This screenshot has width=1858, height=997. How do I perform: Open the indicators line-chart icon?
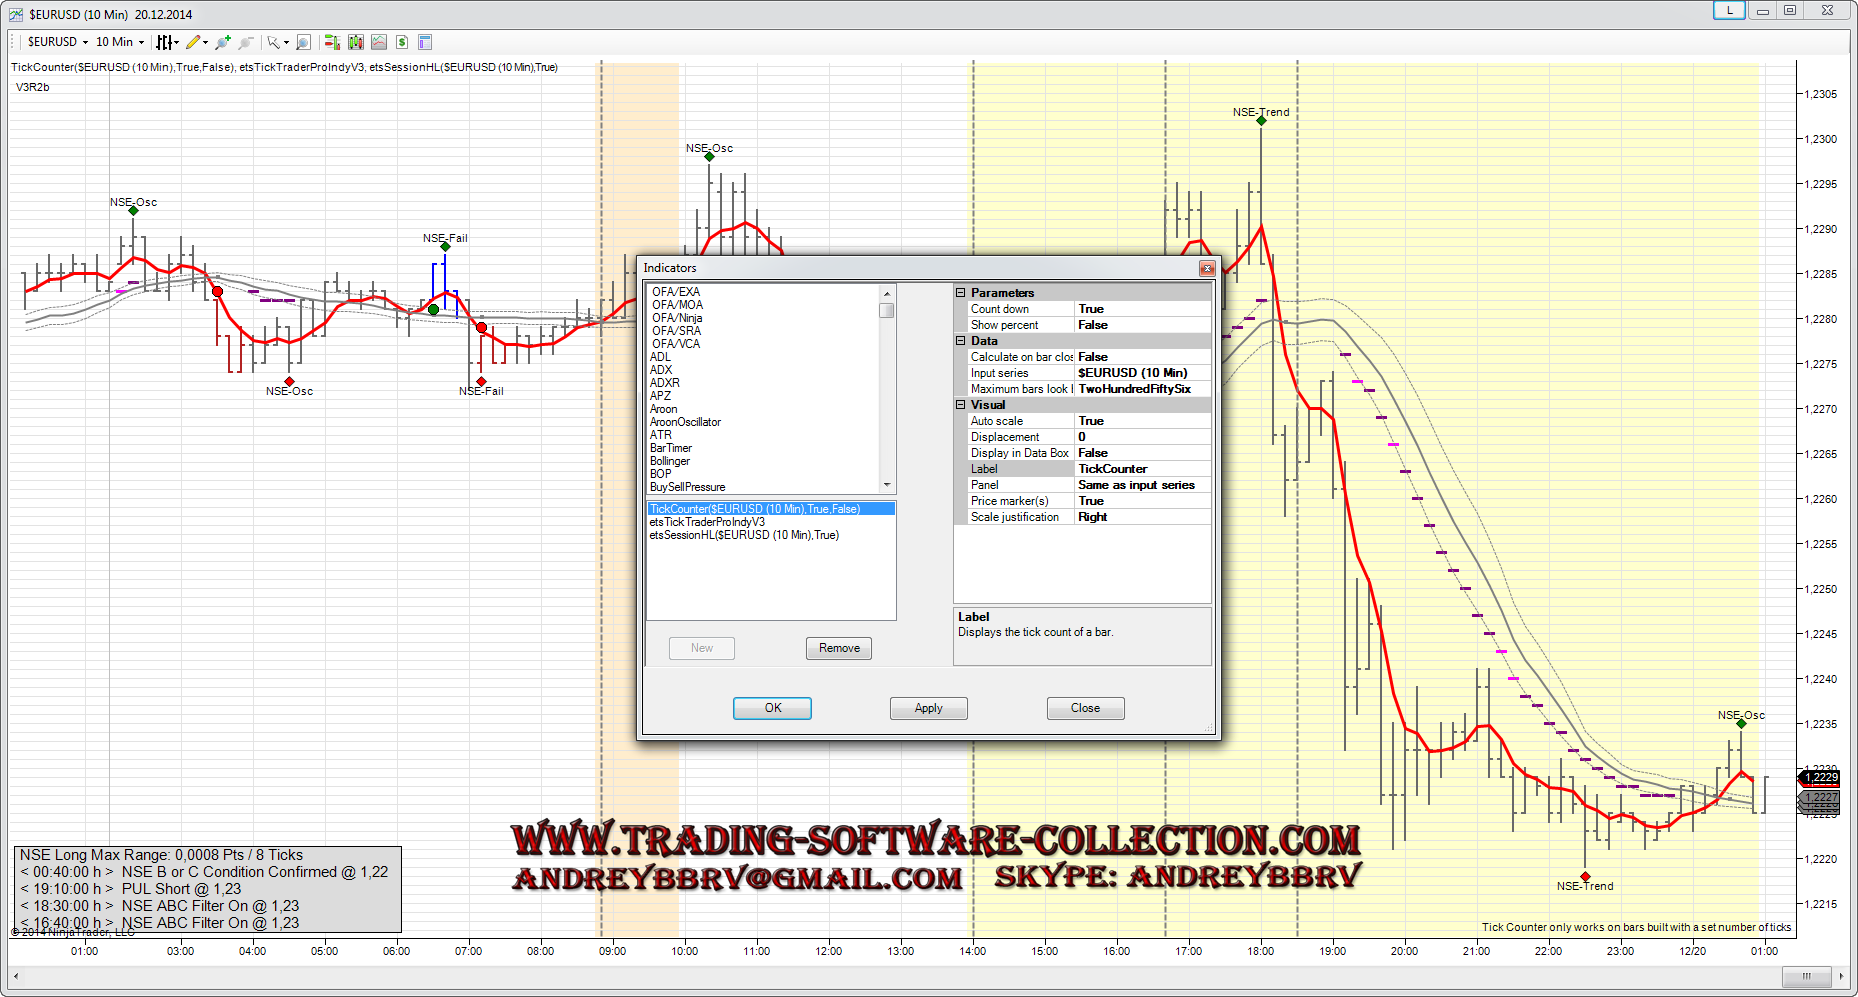tap(379, 42)
